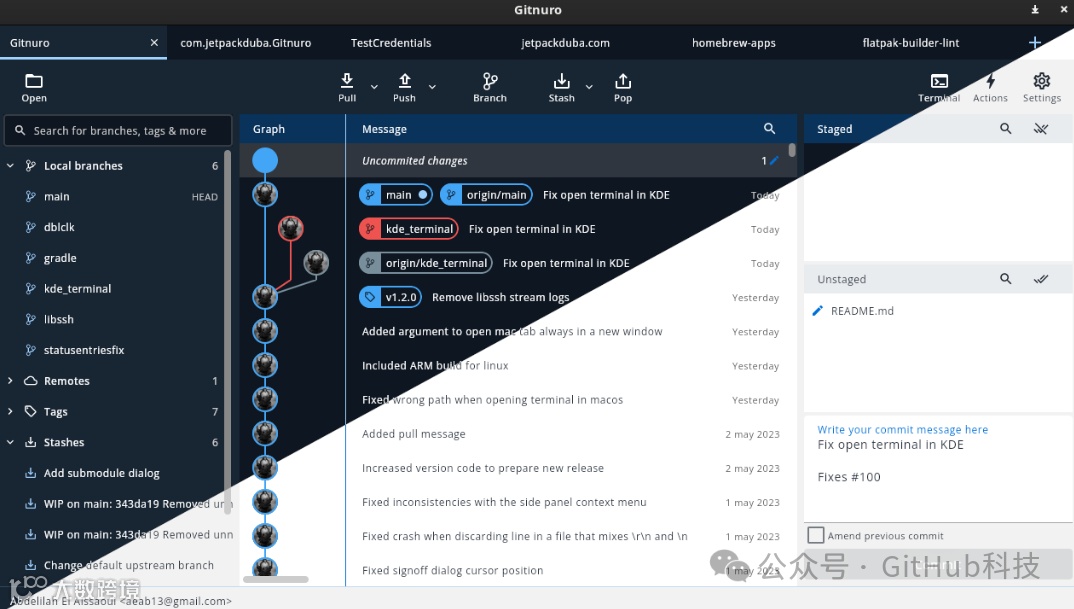Collapse the Stashes section
This screenshot has width=1074, height=609.
point(10,442)
